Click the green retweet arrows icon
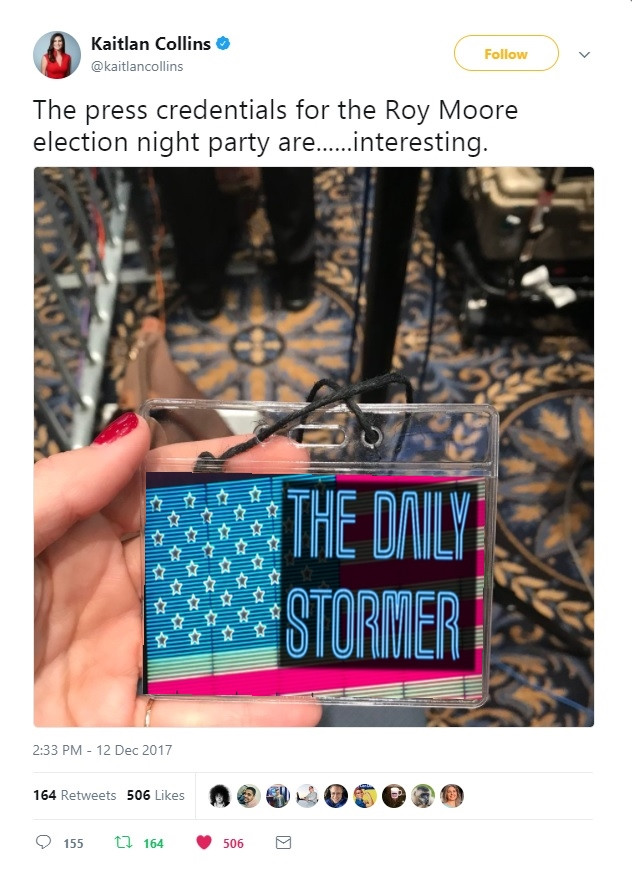632x878 pixels. [x=123, y=842]
